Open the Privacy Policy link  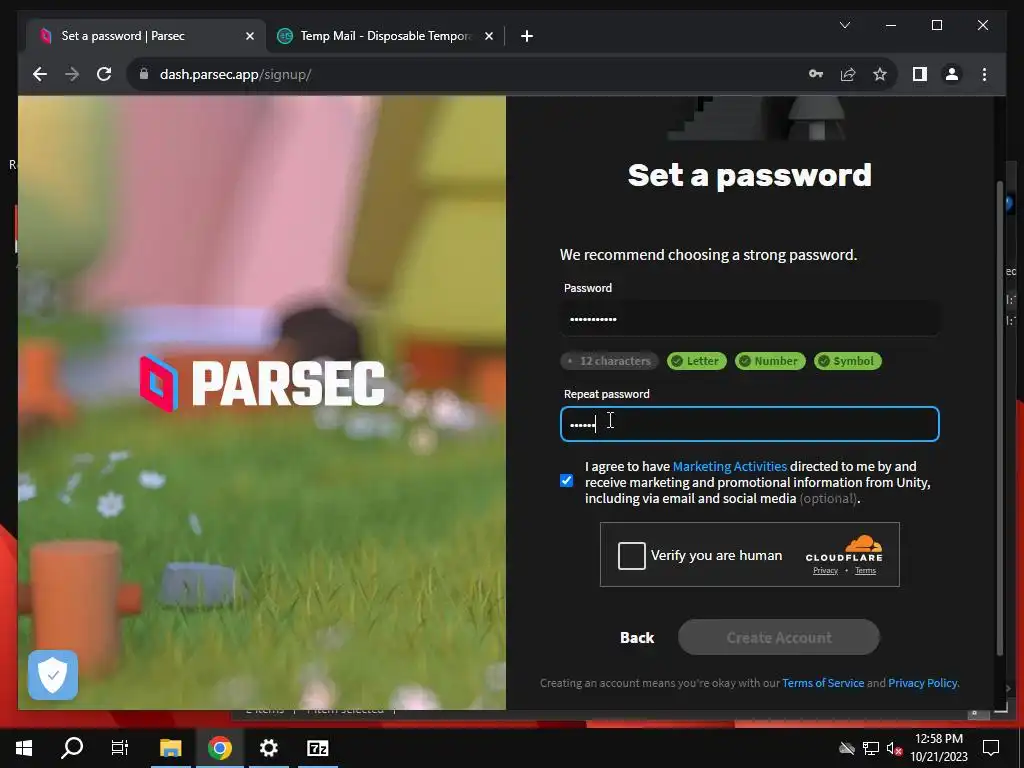[x=923, y=683]
